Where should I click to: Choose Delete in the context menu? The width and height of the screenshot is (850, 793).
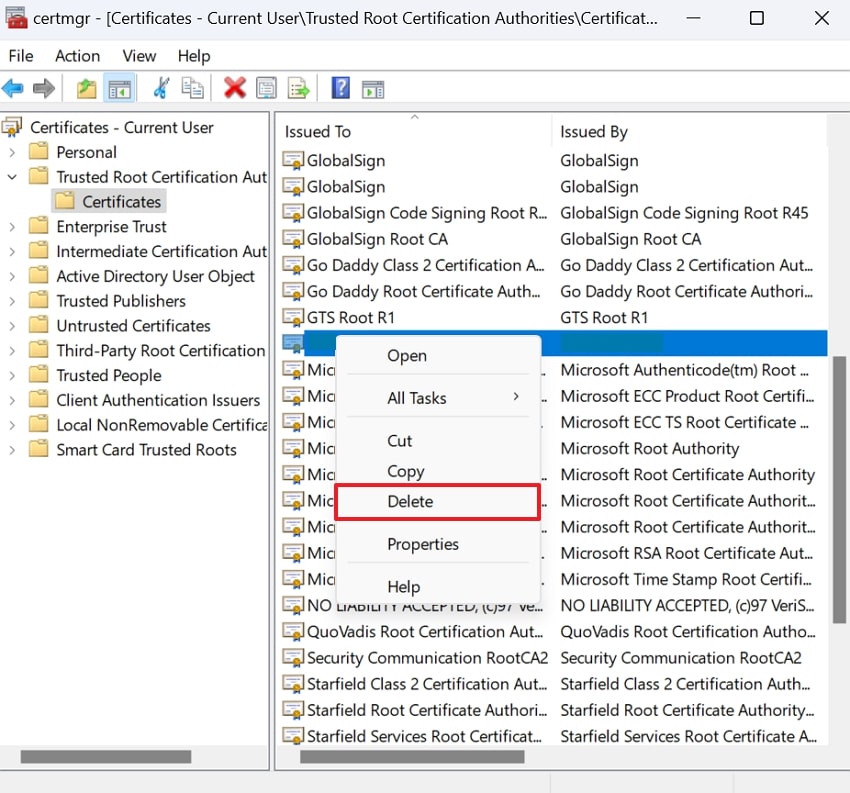438,501
